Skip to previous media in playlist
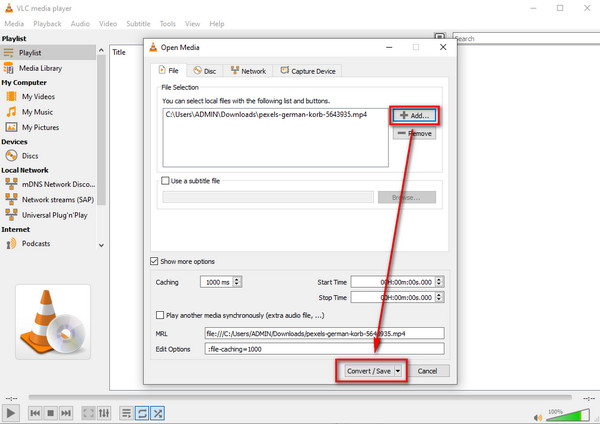The width and height of the screenshot is (600, 424). point(35,413)
